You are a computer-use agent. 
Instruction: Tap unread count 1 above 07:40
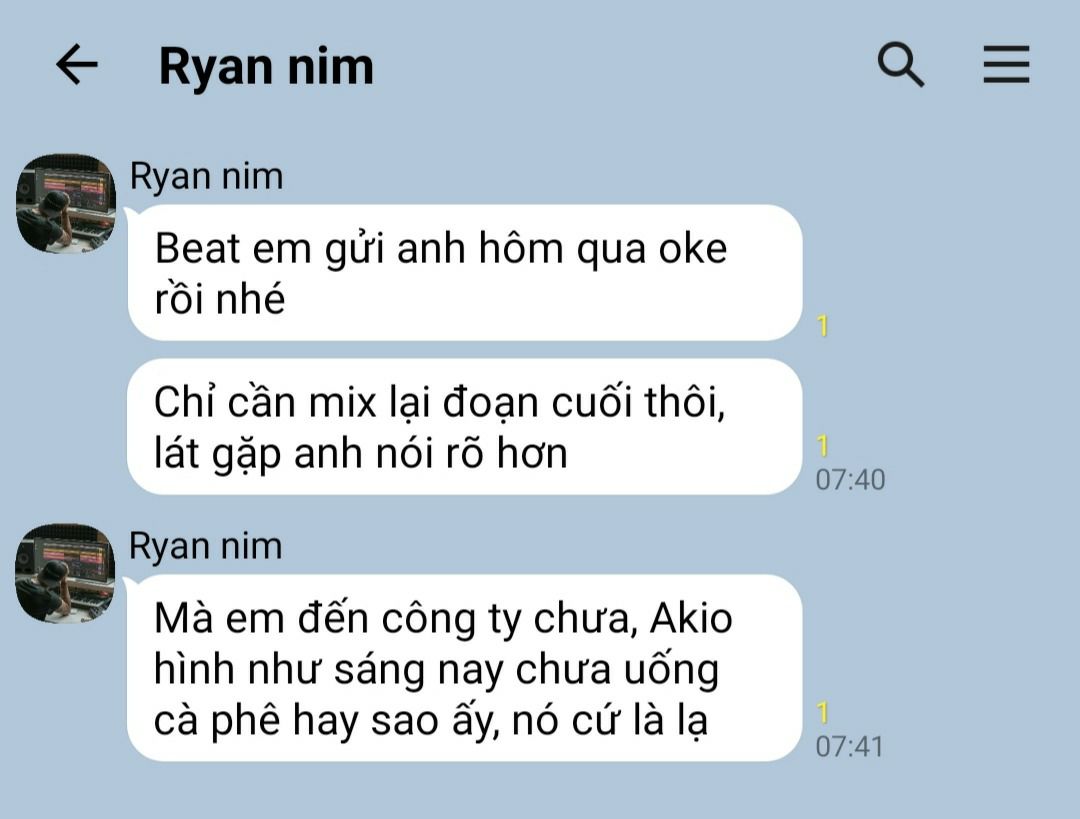click(822, 446)
